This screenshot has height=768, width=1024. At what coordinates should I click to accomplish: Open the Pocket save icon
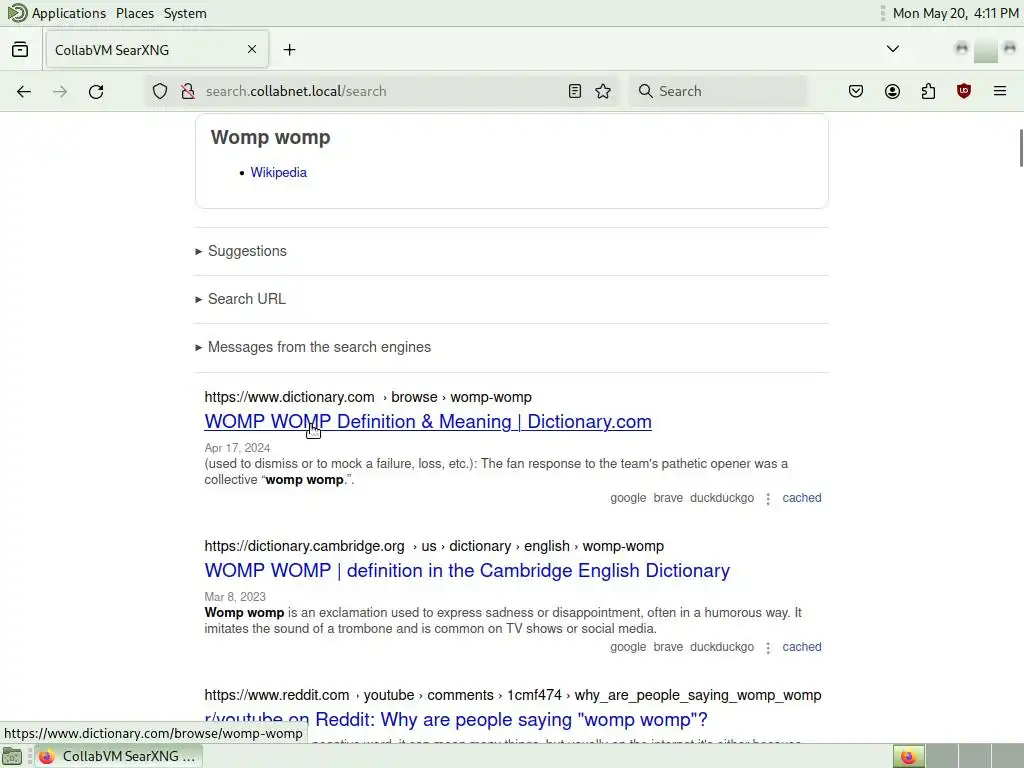tap(856, 91)
